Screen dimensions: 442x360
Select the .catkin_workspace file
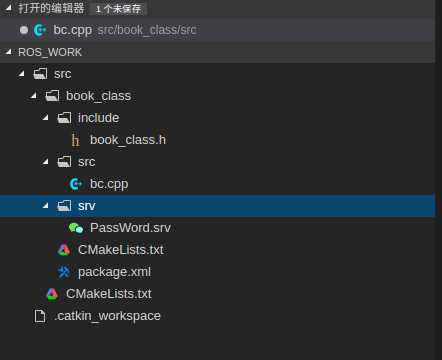click(x=107, y=316)
